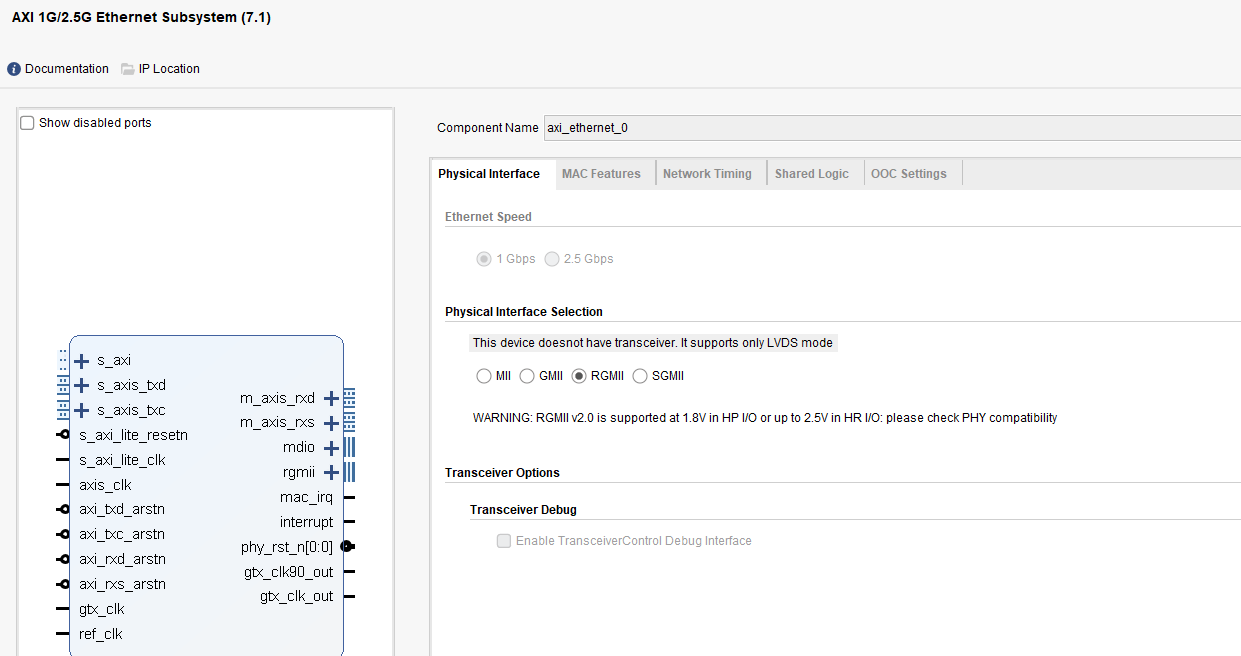Select the axi_rxs_arstn port label
Viewport: 1241px width, 656px height.
pyautogui.click(x=123, y=584)
